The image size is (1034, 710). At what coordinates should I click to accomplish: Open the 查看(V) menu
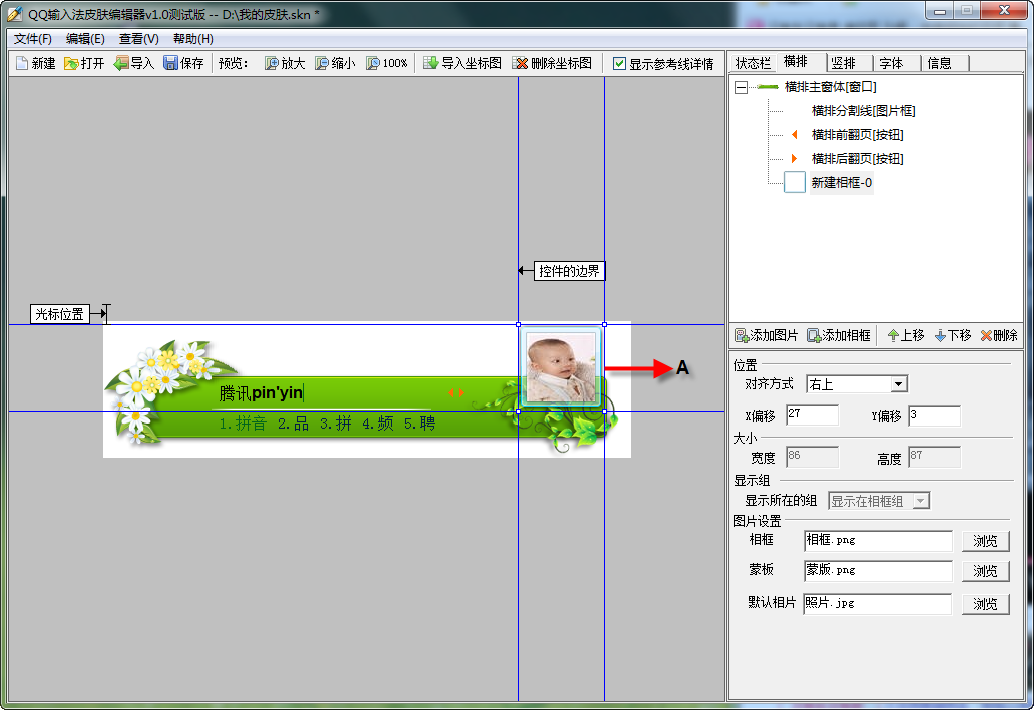[x=138, y=39]
